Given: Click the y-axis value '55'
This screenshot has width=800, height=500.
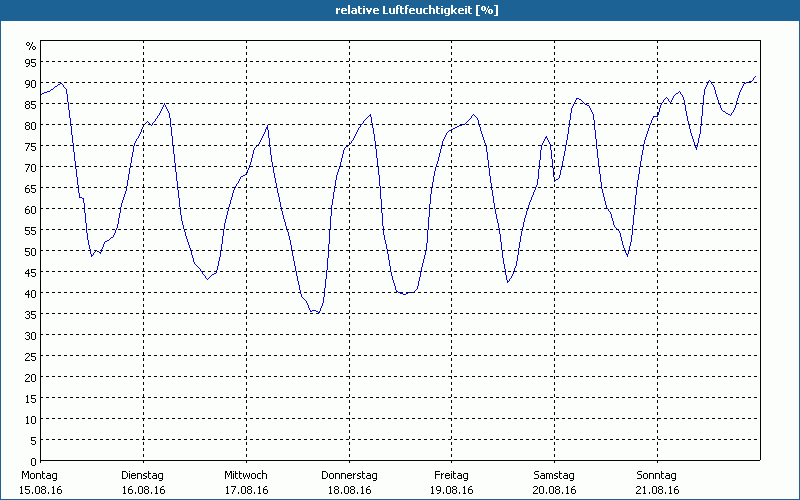Looking at the screenshot, I should 31,230.
